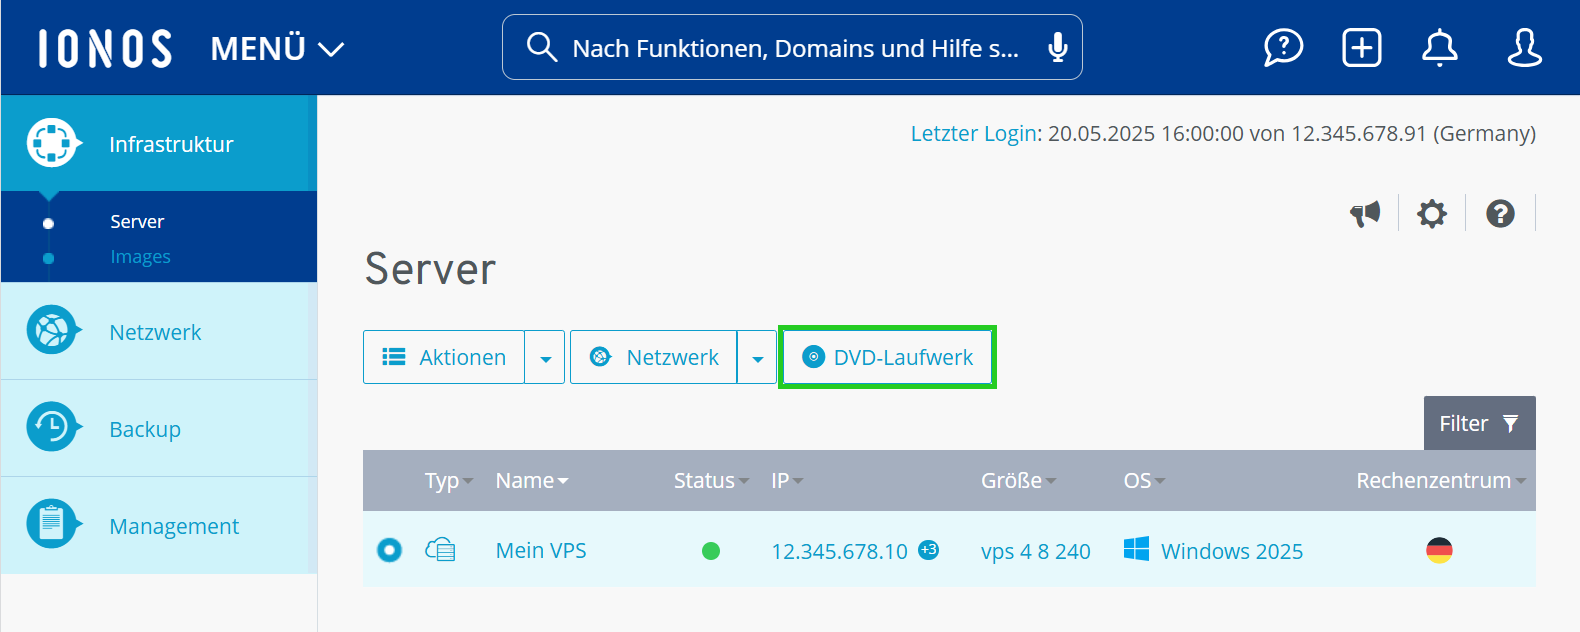Sort by OS column
Screen dimensions: 1580x632
click(x=1144, y=481)
